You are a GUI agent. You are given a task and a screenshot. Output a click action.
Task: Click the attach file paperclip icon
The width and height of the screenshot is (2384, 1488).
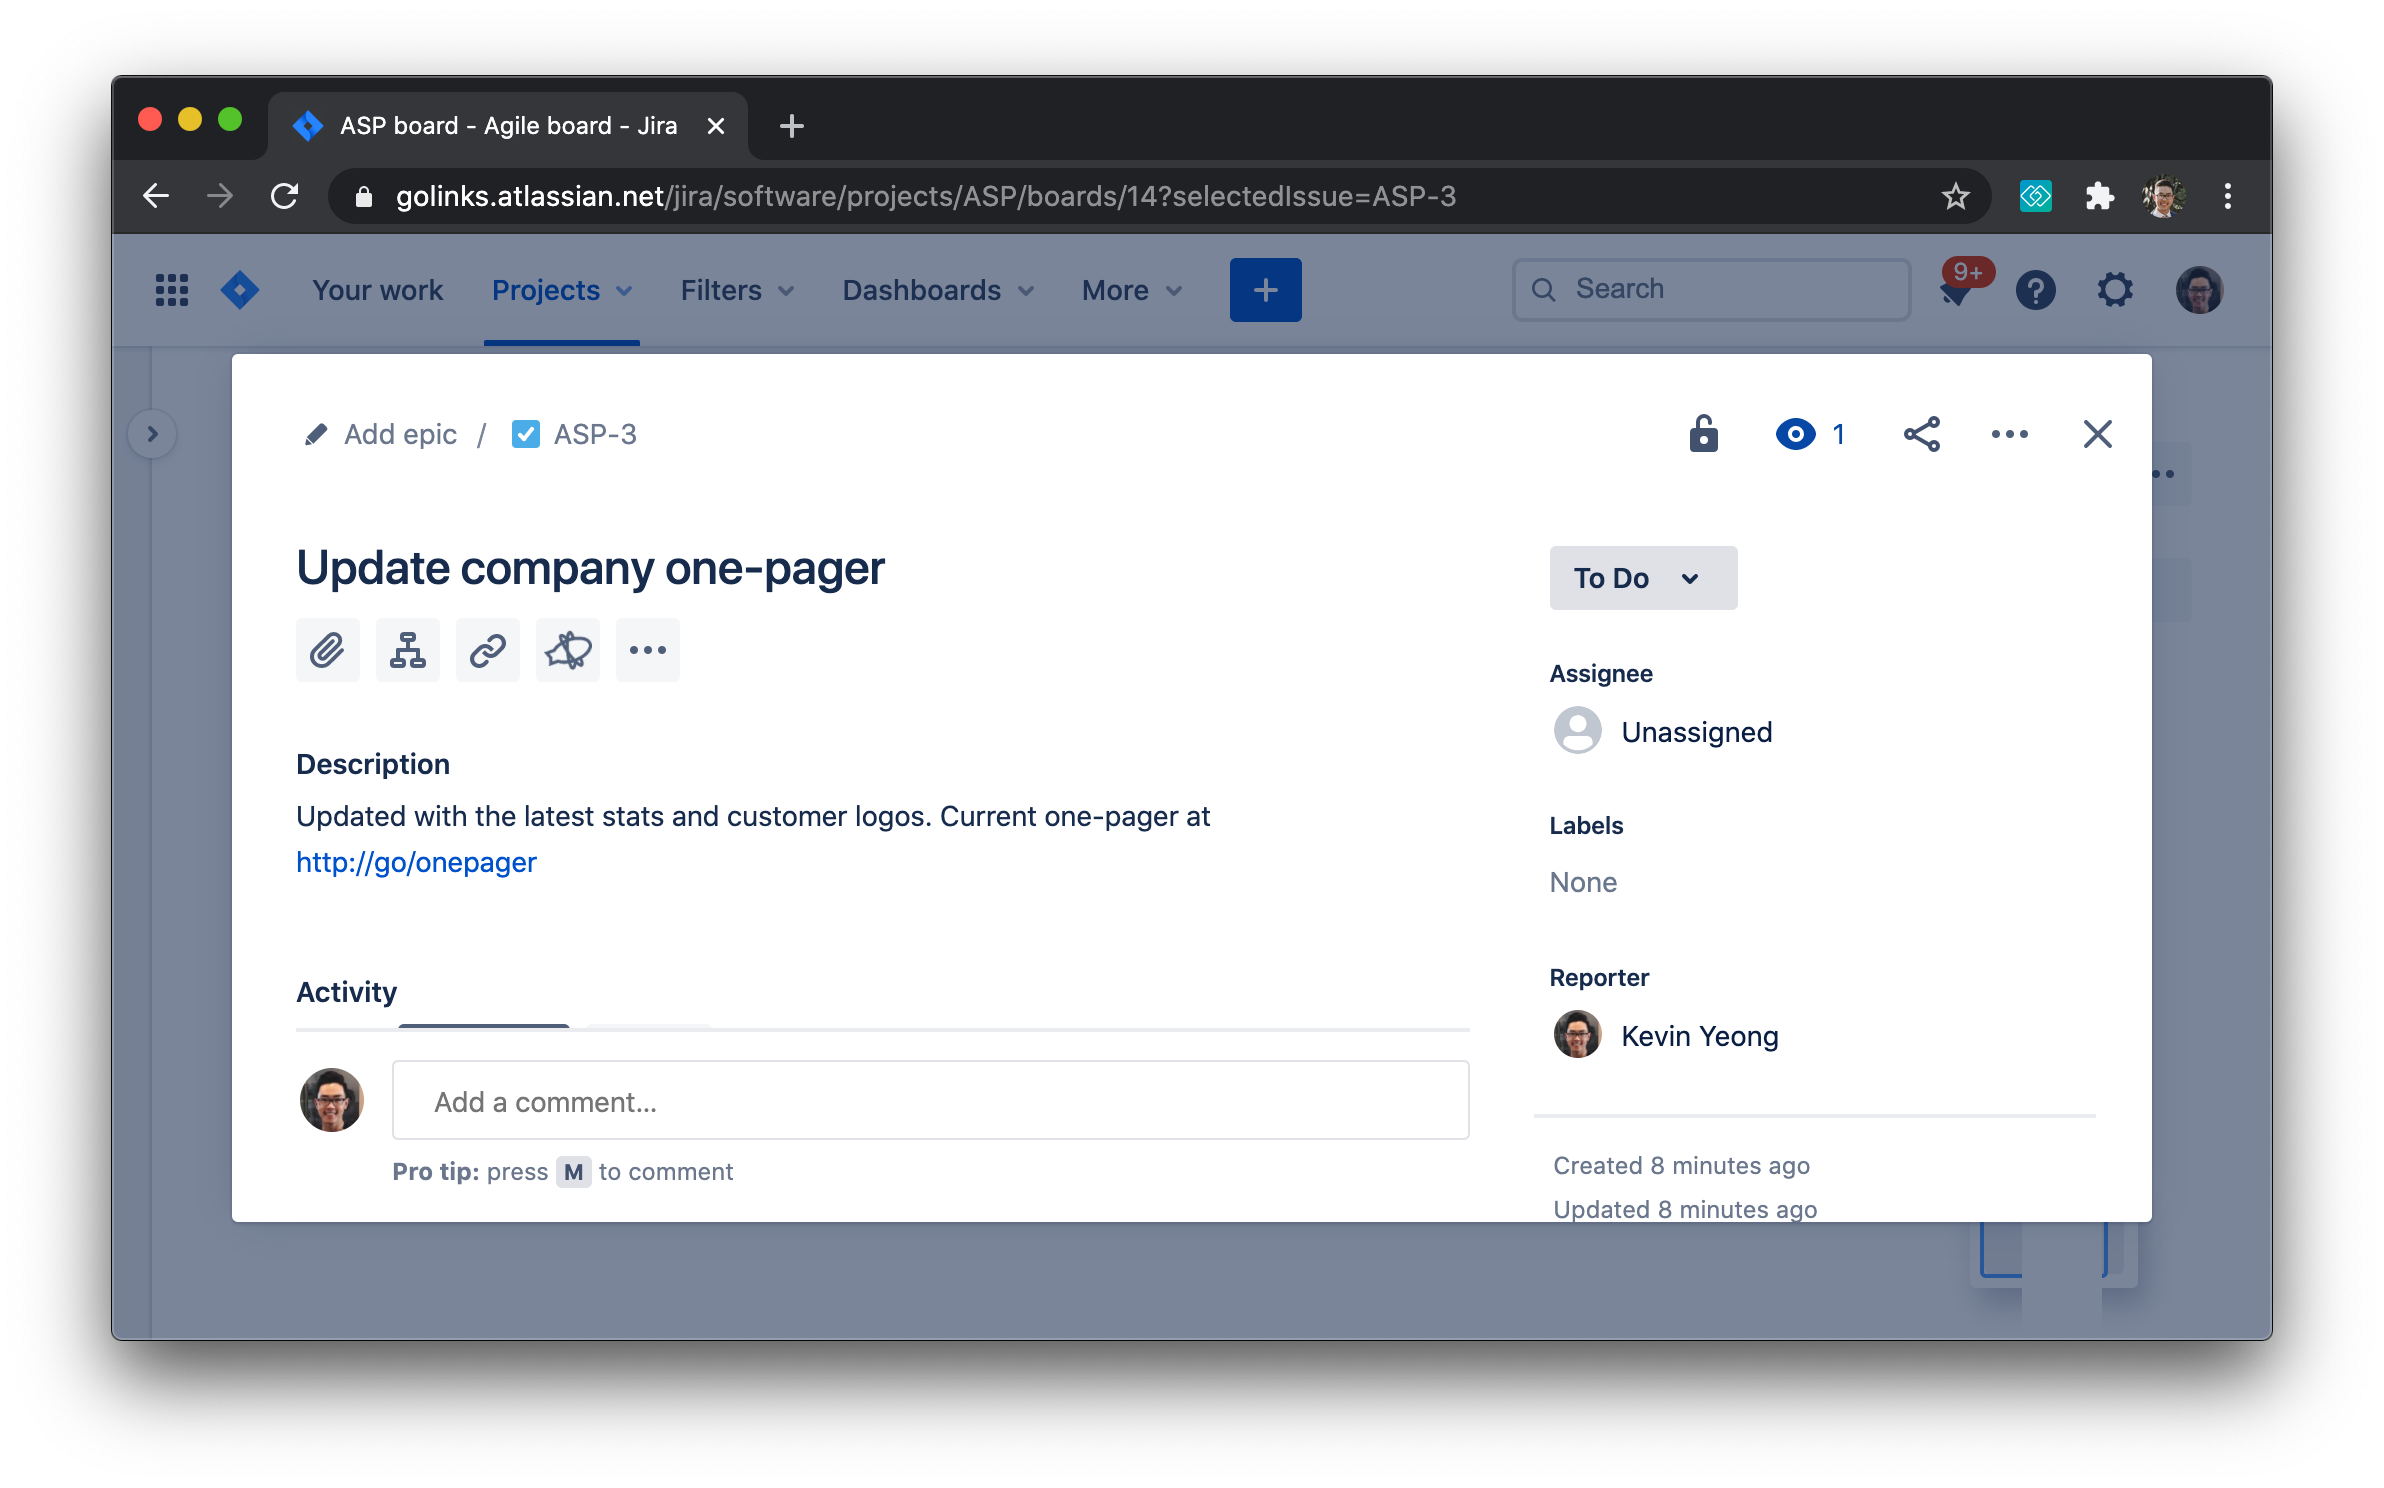327,650
